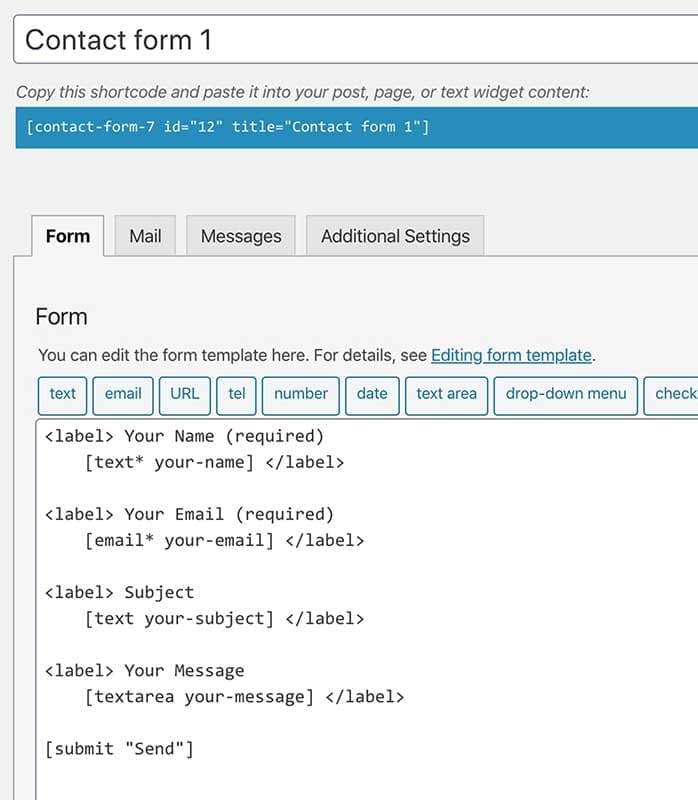Image resolution: width=698 pixels, height=800 pixels.
Task: Click the '[text* your-name]' tag line
Action: click(214, 462)
